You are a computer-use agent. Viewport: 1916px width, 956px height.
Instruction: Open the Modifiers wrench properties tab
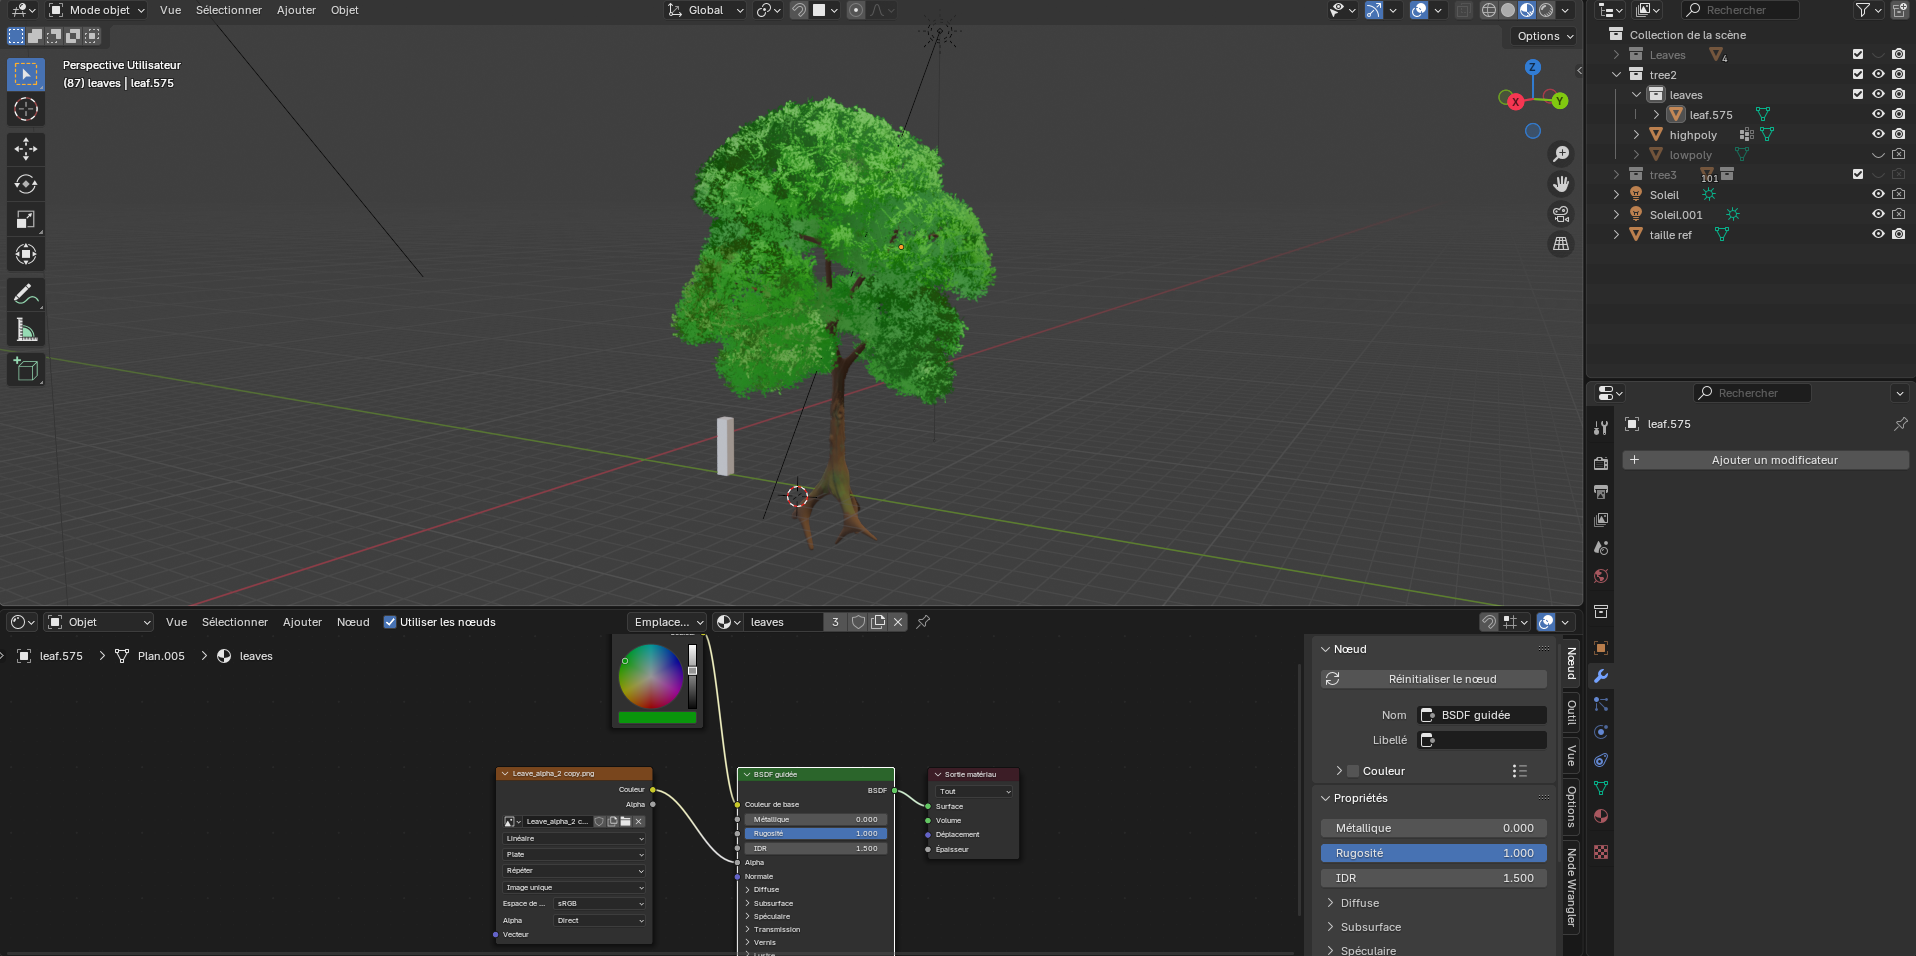pyautogui.click(x=1601, y=676)
